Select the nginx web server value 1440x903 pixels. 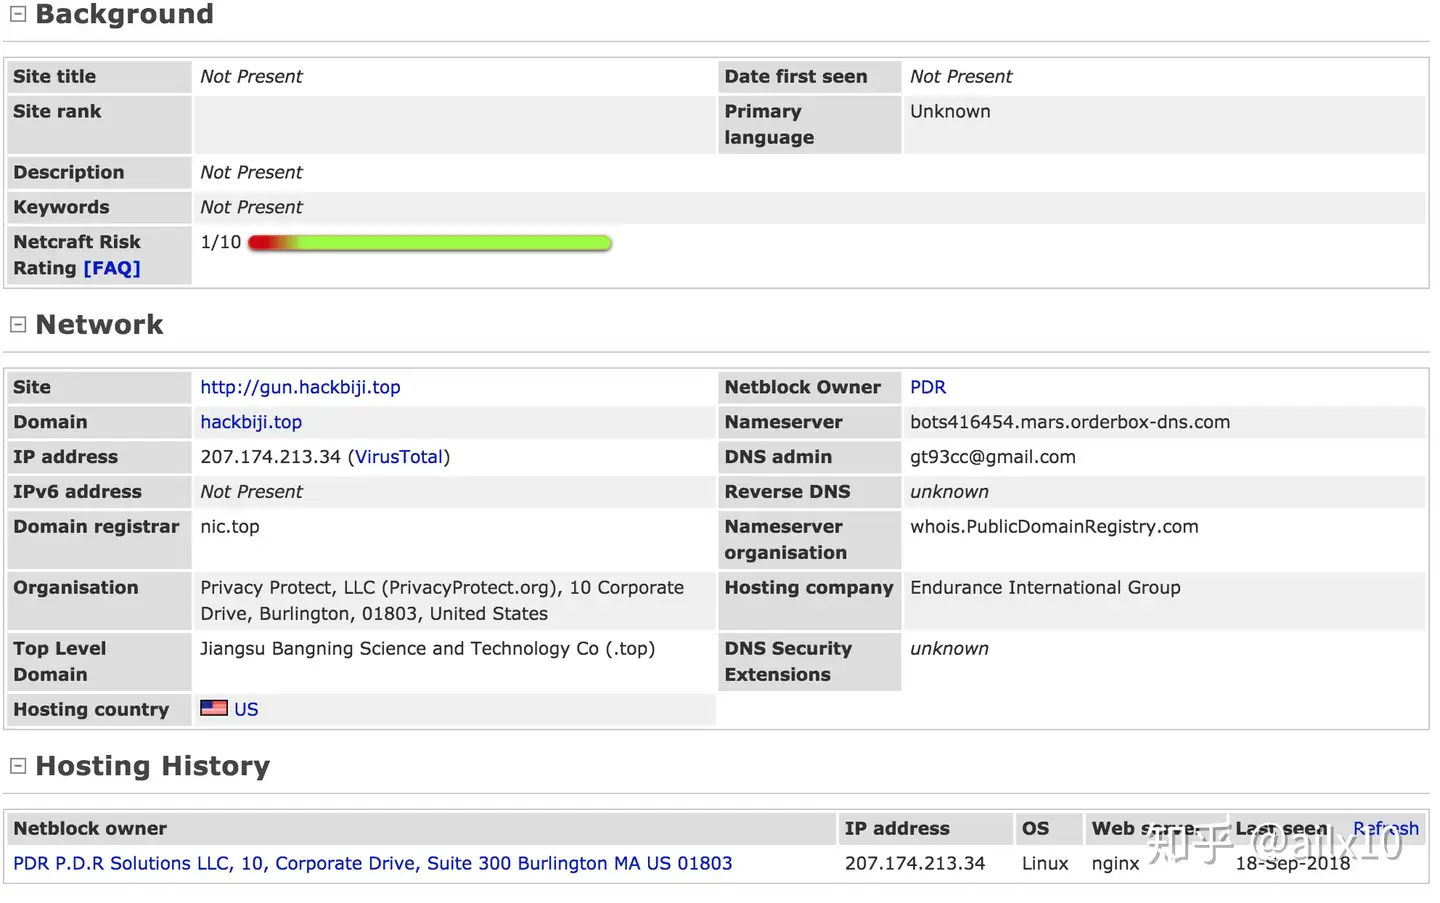click(x=1116, y=863)
